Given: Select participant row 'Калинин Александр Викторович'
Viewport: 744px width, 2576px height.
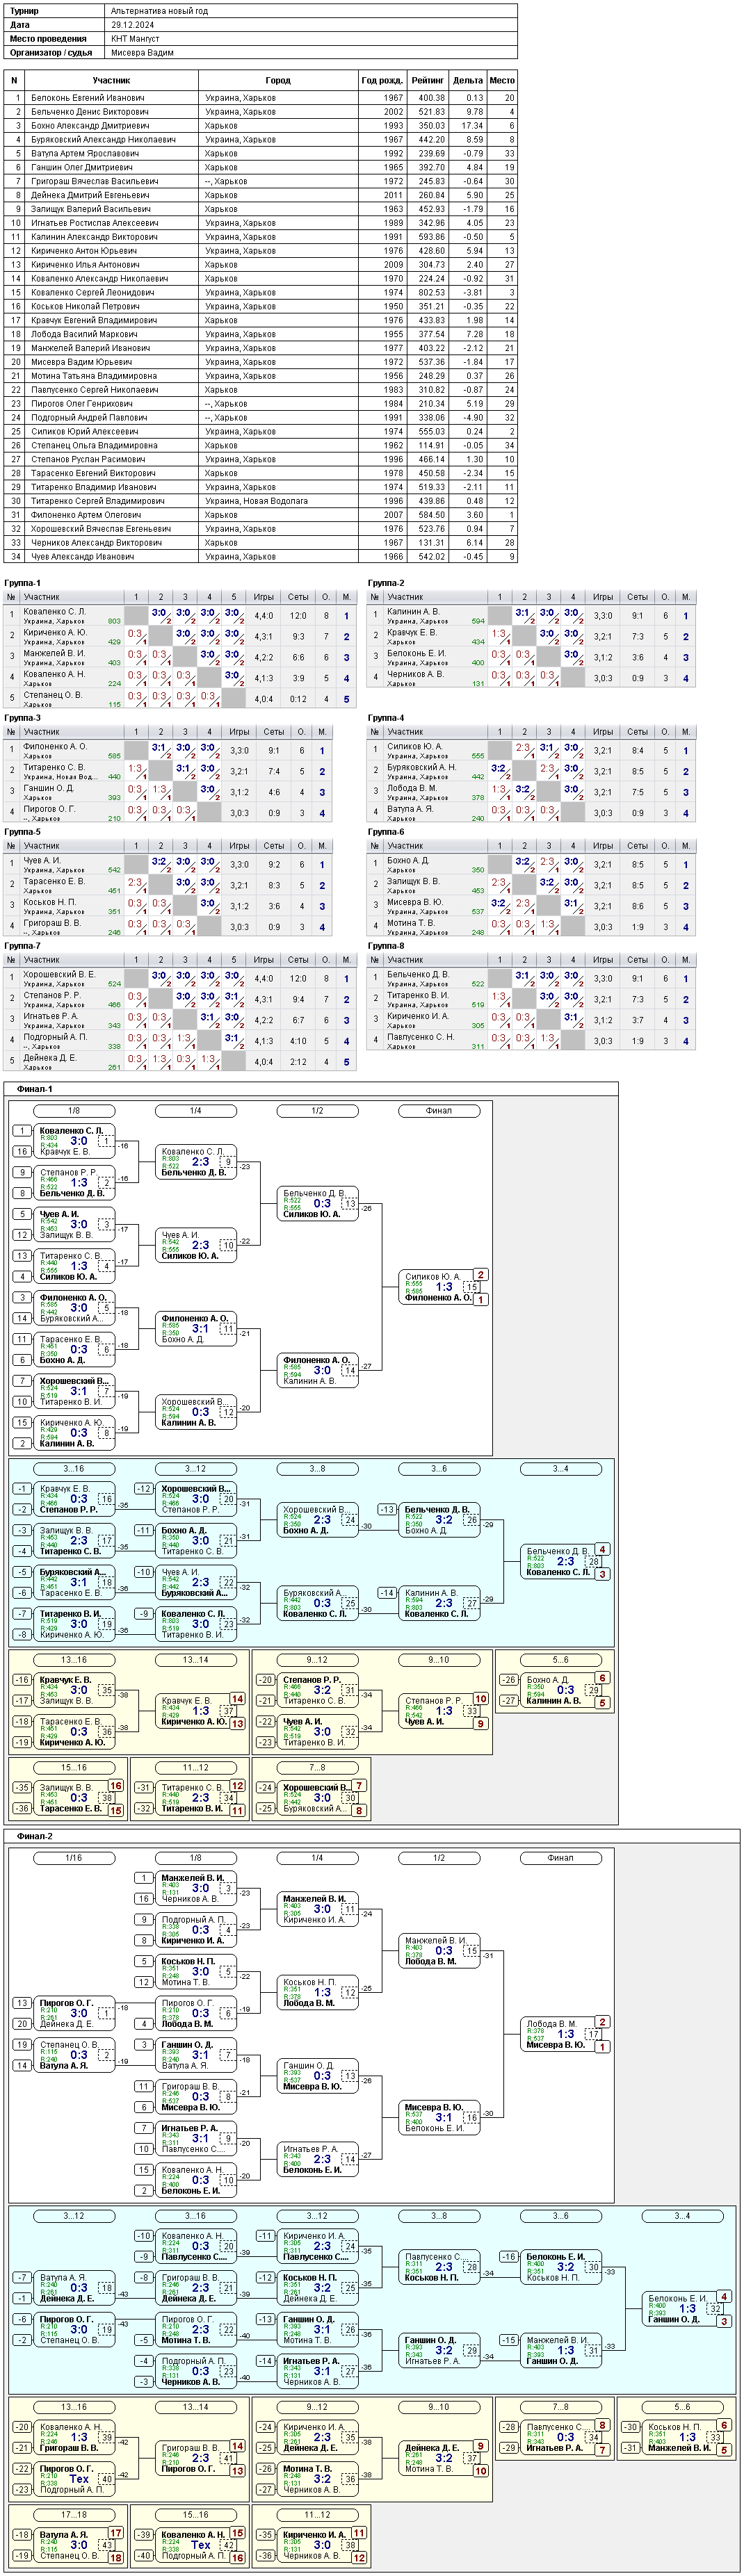Looking at the screenshot, I should 261,237.
